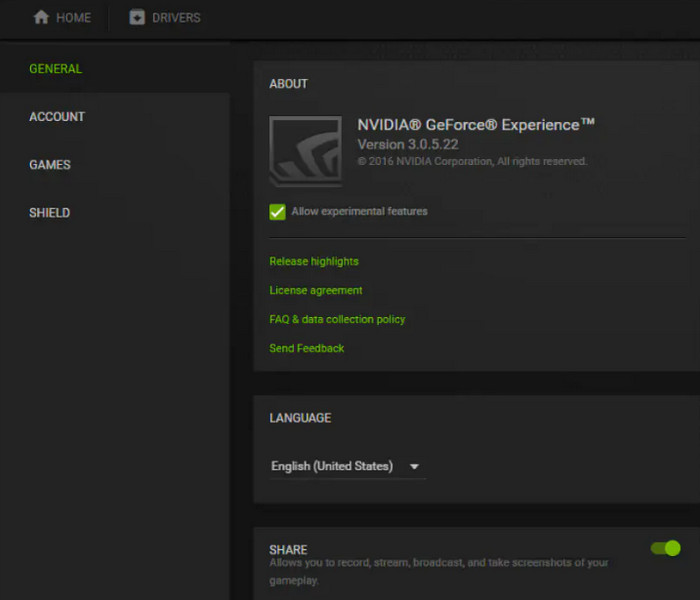The height and width of the screenshot is (600, 700).
Task: Click the Version 3.0.5.22 text
Action: (408, 145)
